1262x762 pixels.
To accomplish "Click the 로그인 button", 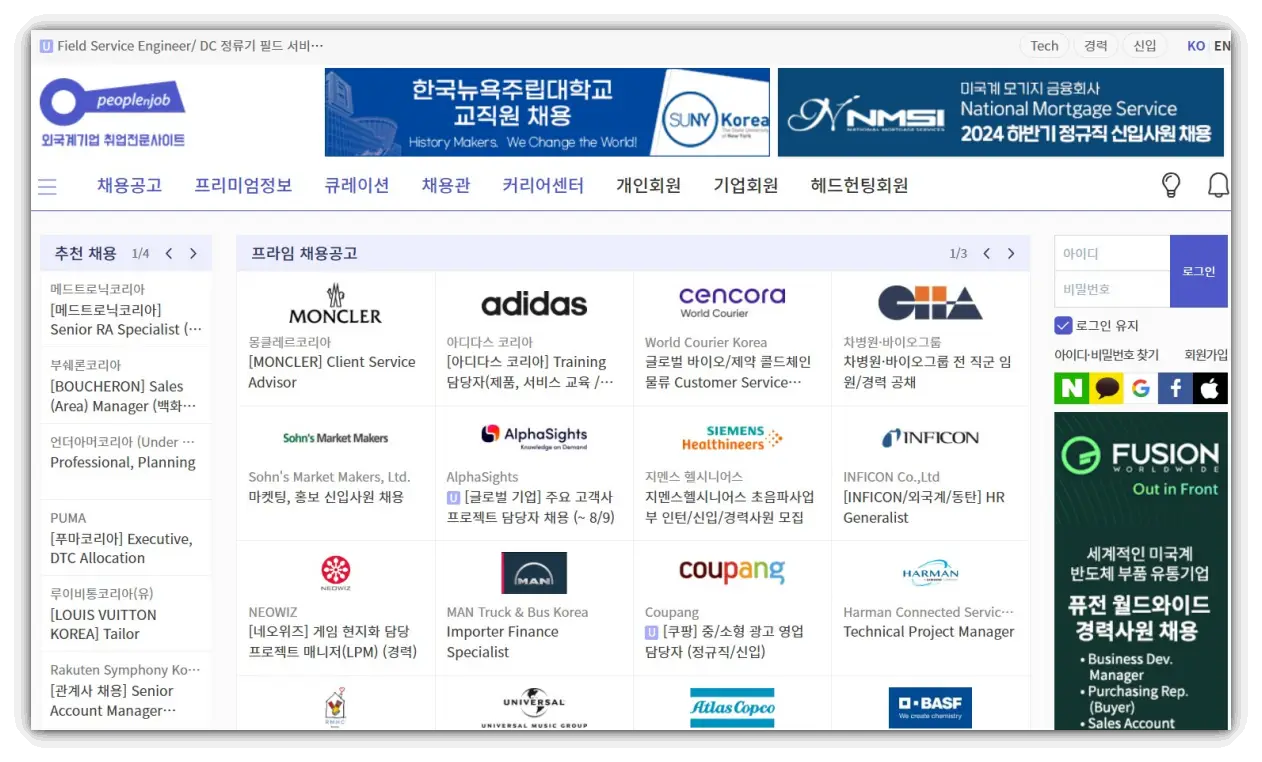I will [x=1198, y=271].
